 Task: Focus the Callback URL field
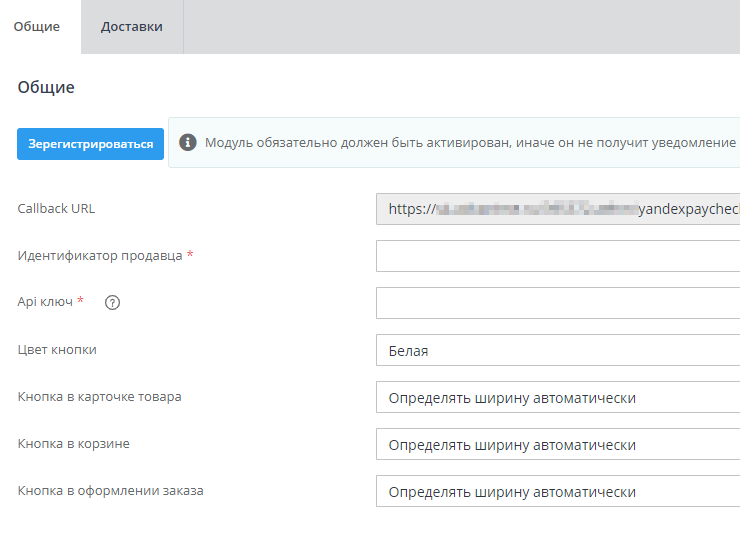pos(558,209)
